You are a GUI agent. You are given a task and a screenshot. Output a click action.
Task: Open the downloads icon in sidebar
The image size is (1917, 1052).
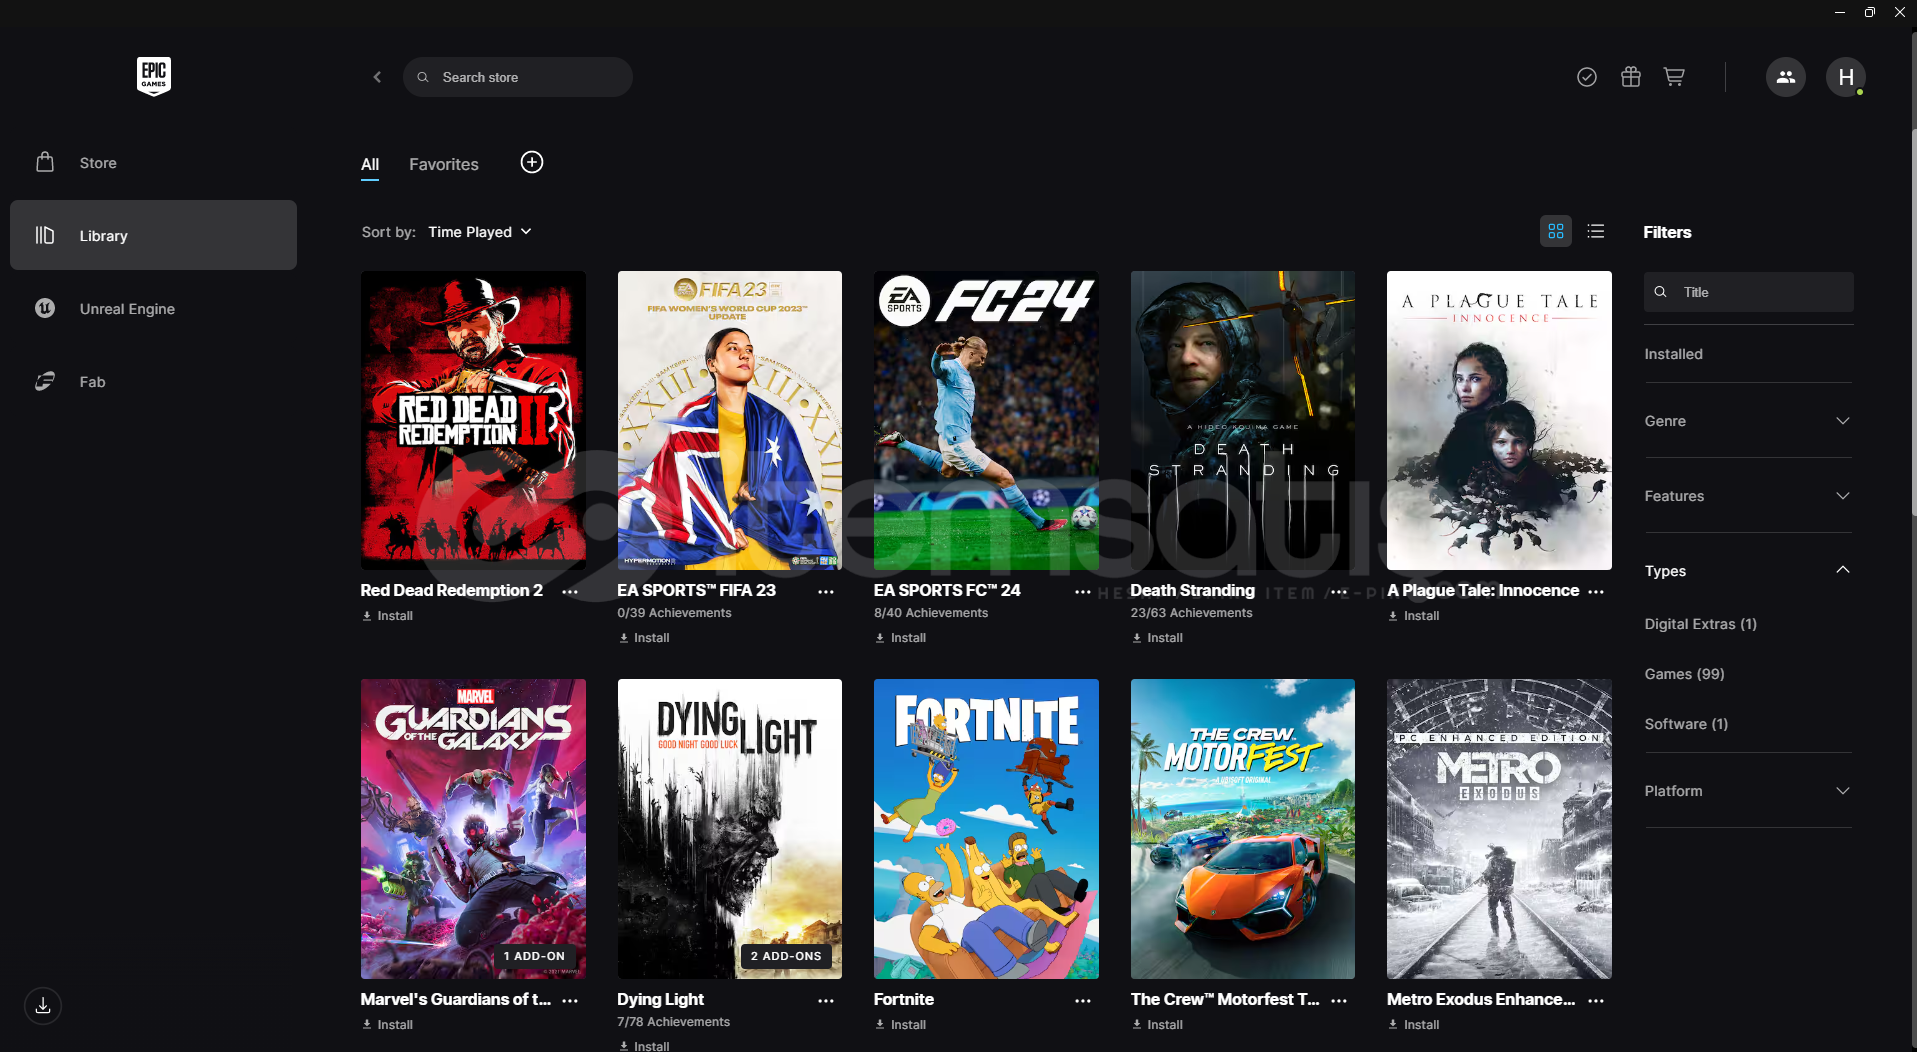point(43,1006)
